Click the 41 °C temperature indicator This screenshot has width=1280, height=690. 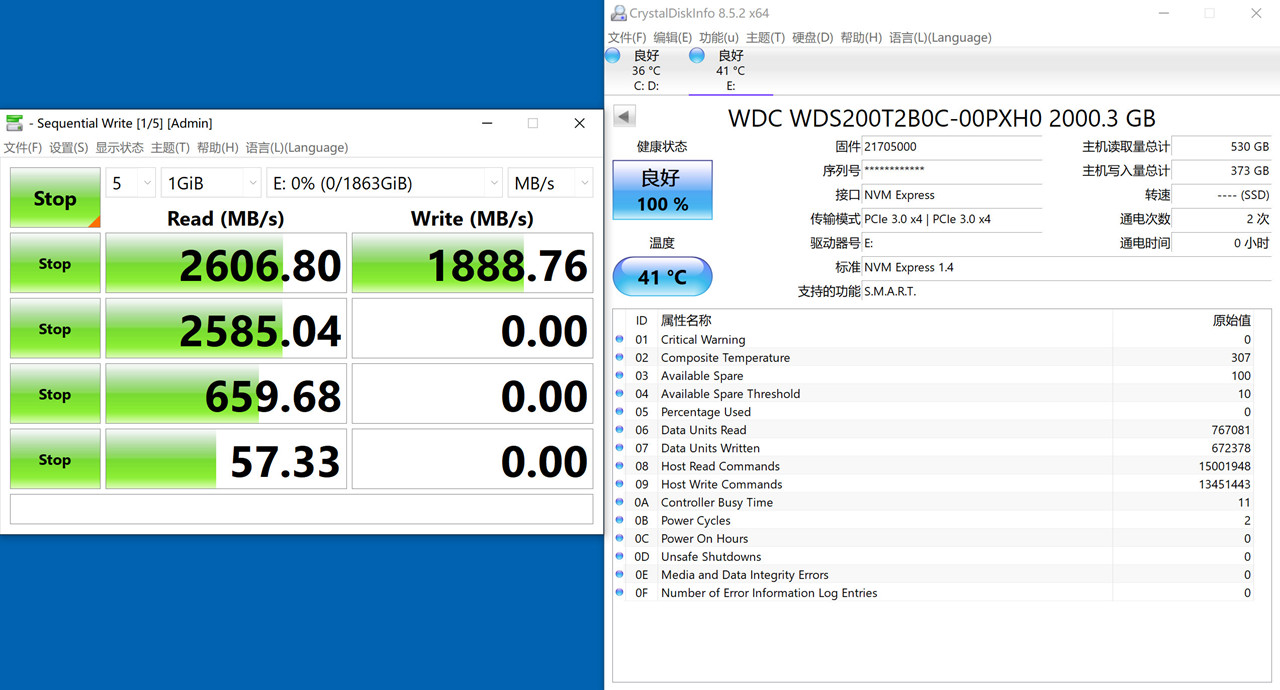point(662,277)
